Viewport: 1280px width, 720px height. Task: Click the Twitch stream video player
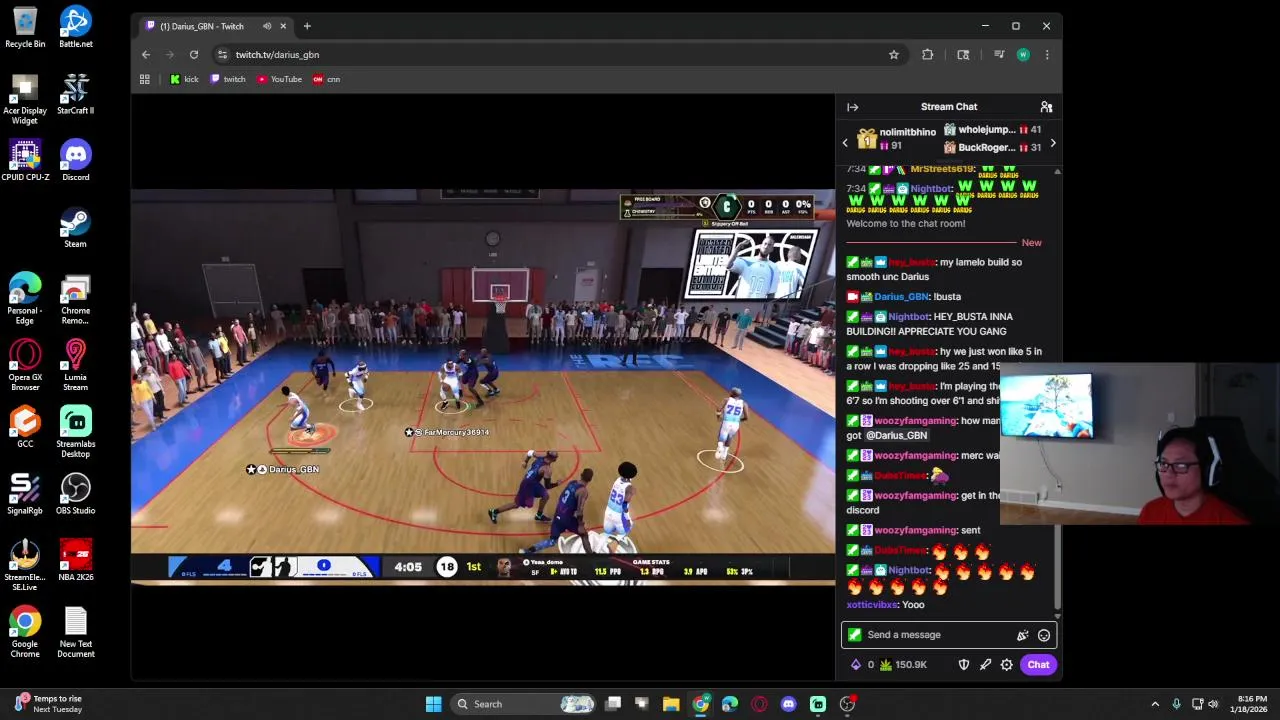coord(483,386)
